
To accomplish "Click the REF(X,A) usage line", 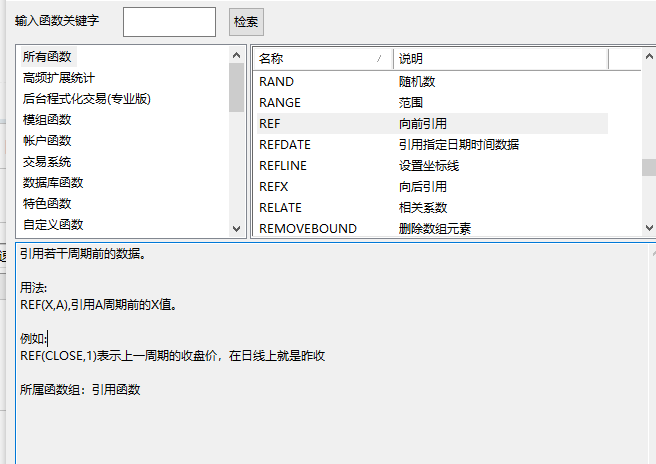I will 99,305.
